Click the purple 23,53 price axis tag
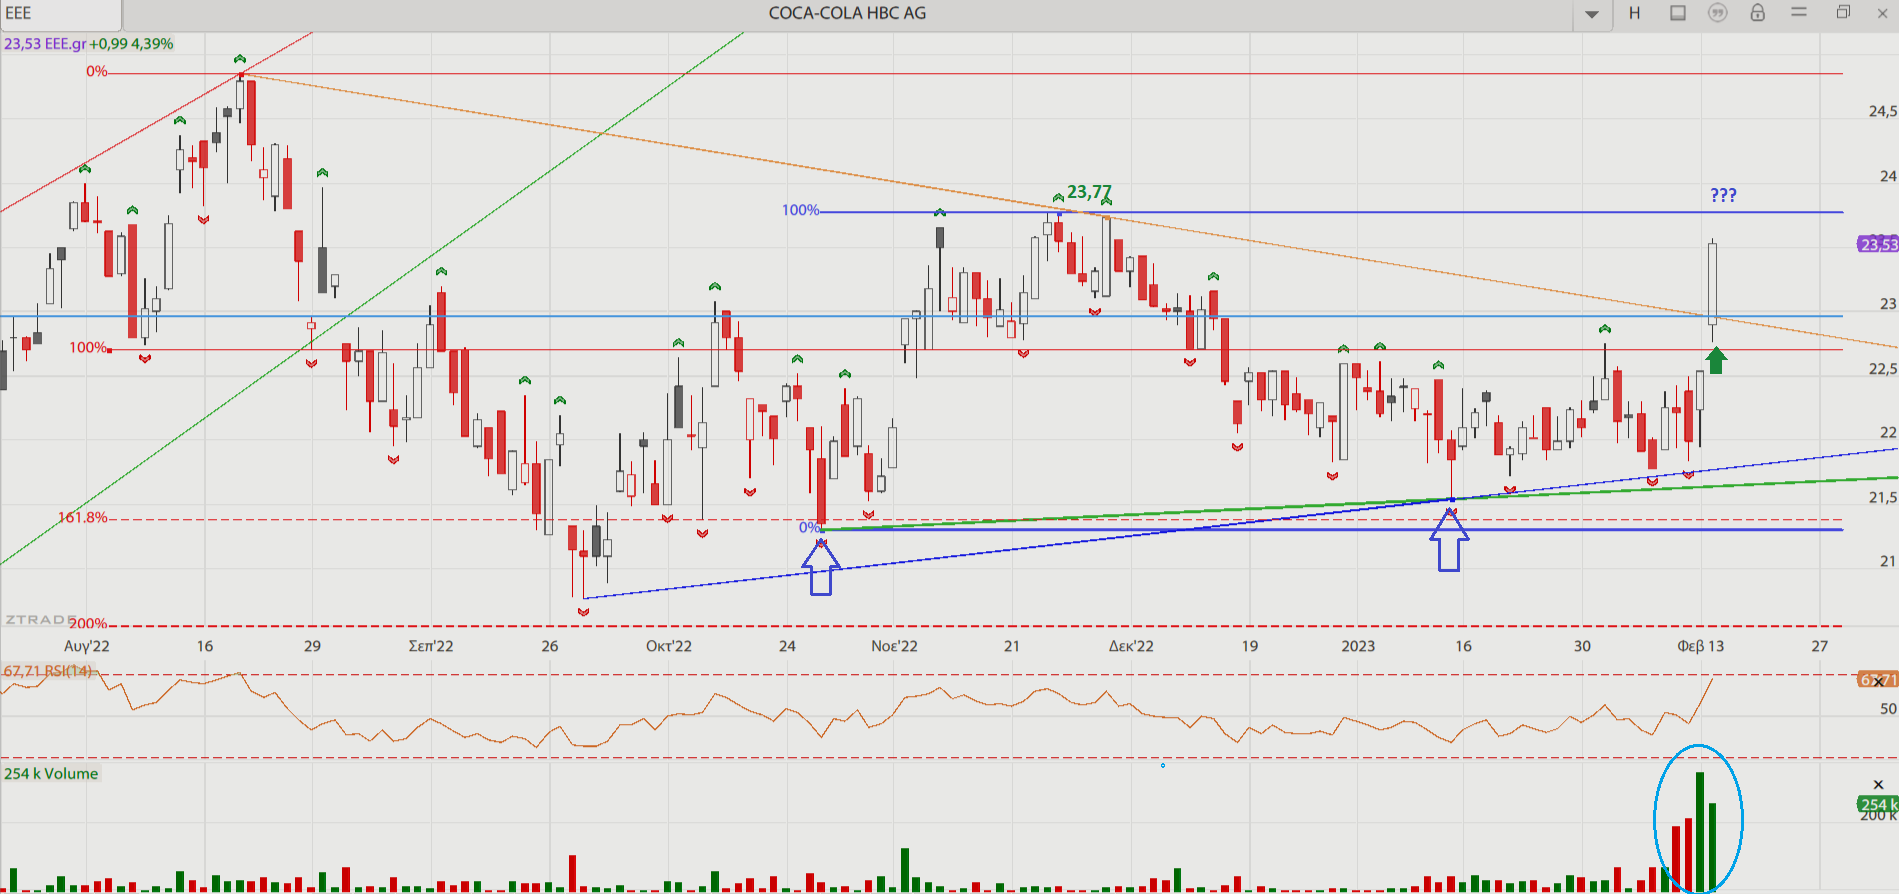This screenshot has width=1899, height=894. point(1878,244)
